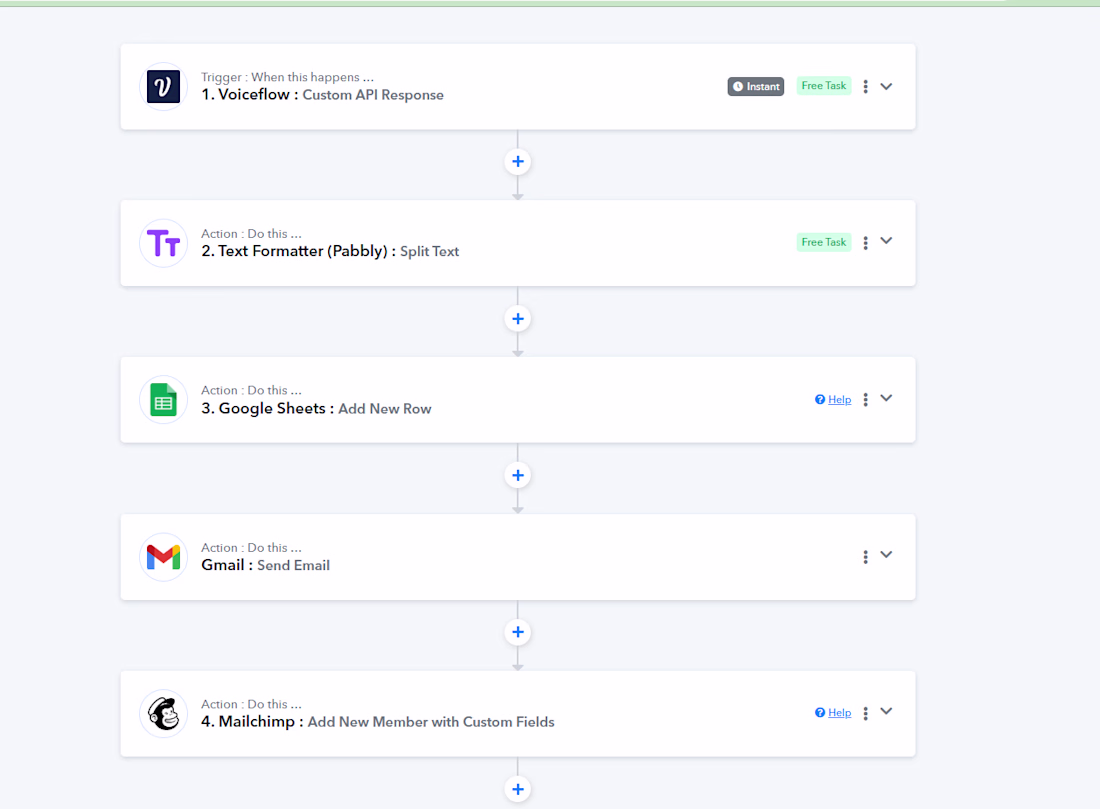1100x809 pixels.
Task: Click Free Task badge on Voiceflow step
Action: tap(824, 86)
